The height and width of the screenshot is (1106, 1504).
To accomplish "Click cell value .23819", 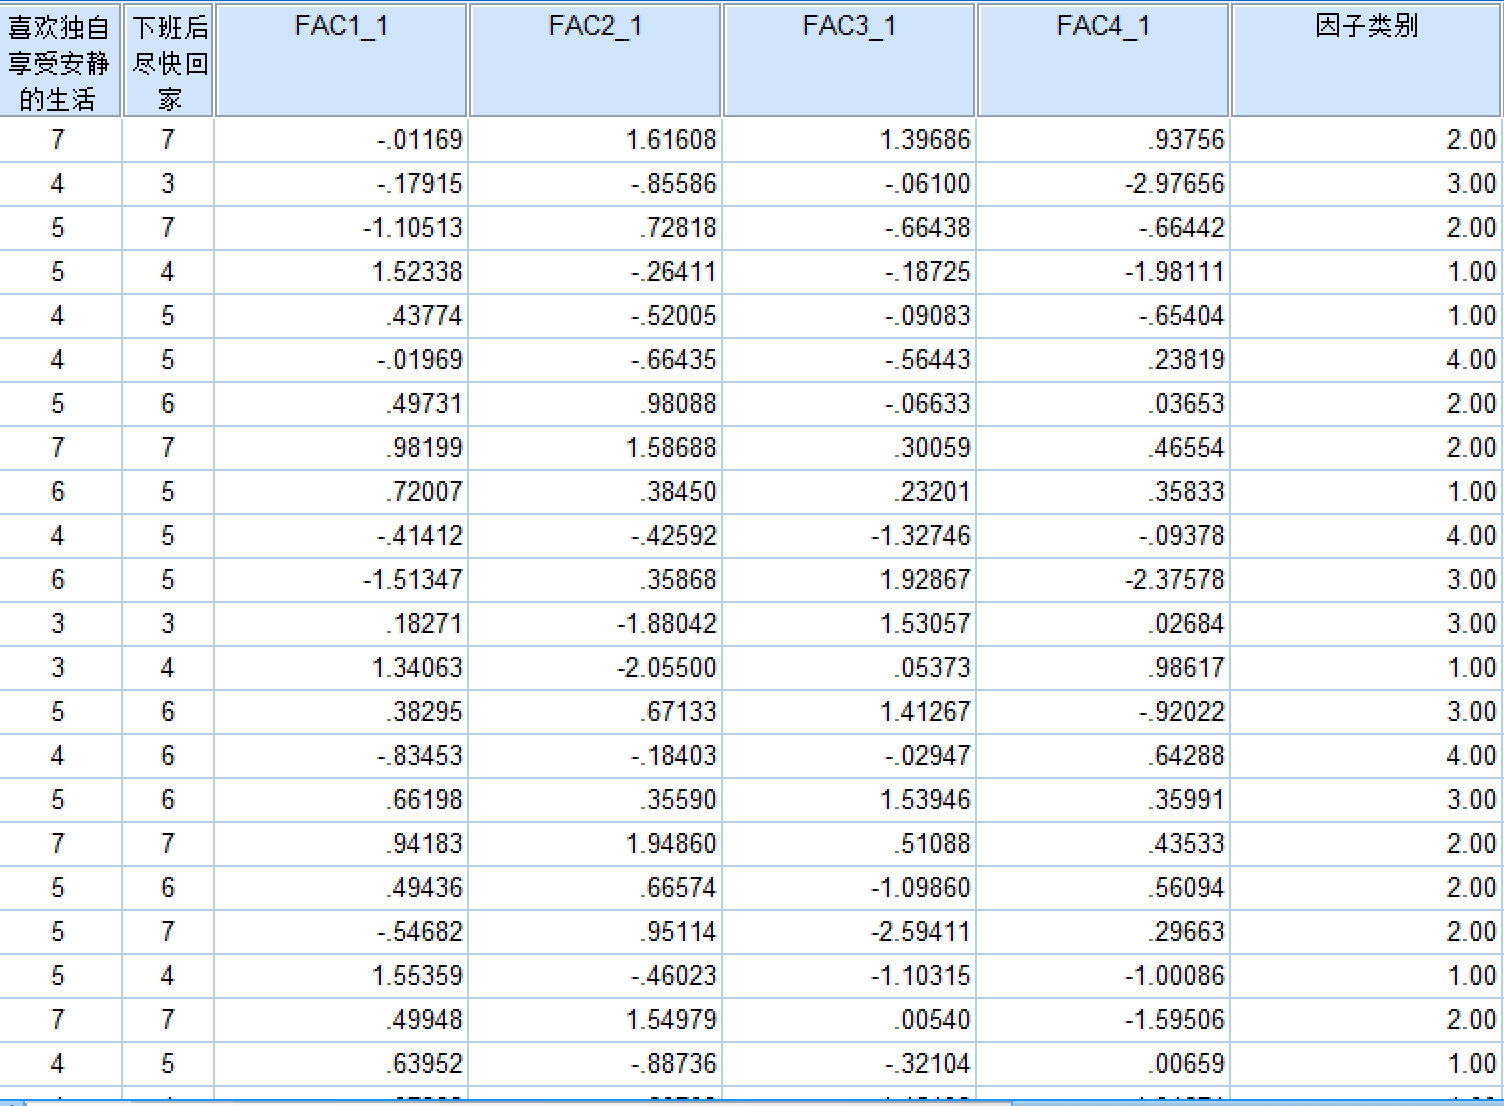I will pyautogui.click(x=1186, y=360).
